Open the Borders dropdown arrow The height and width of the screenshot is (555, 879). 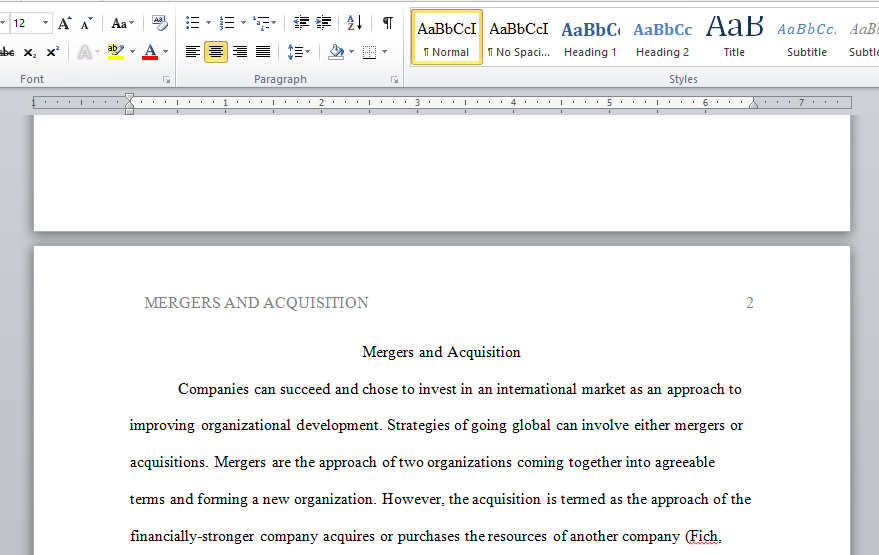click(x=385, y=52)
